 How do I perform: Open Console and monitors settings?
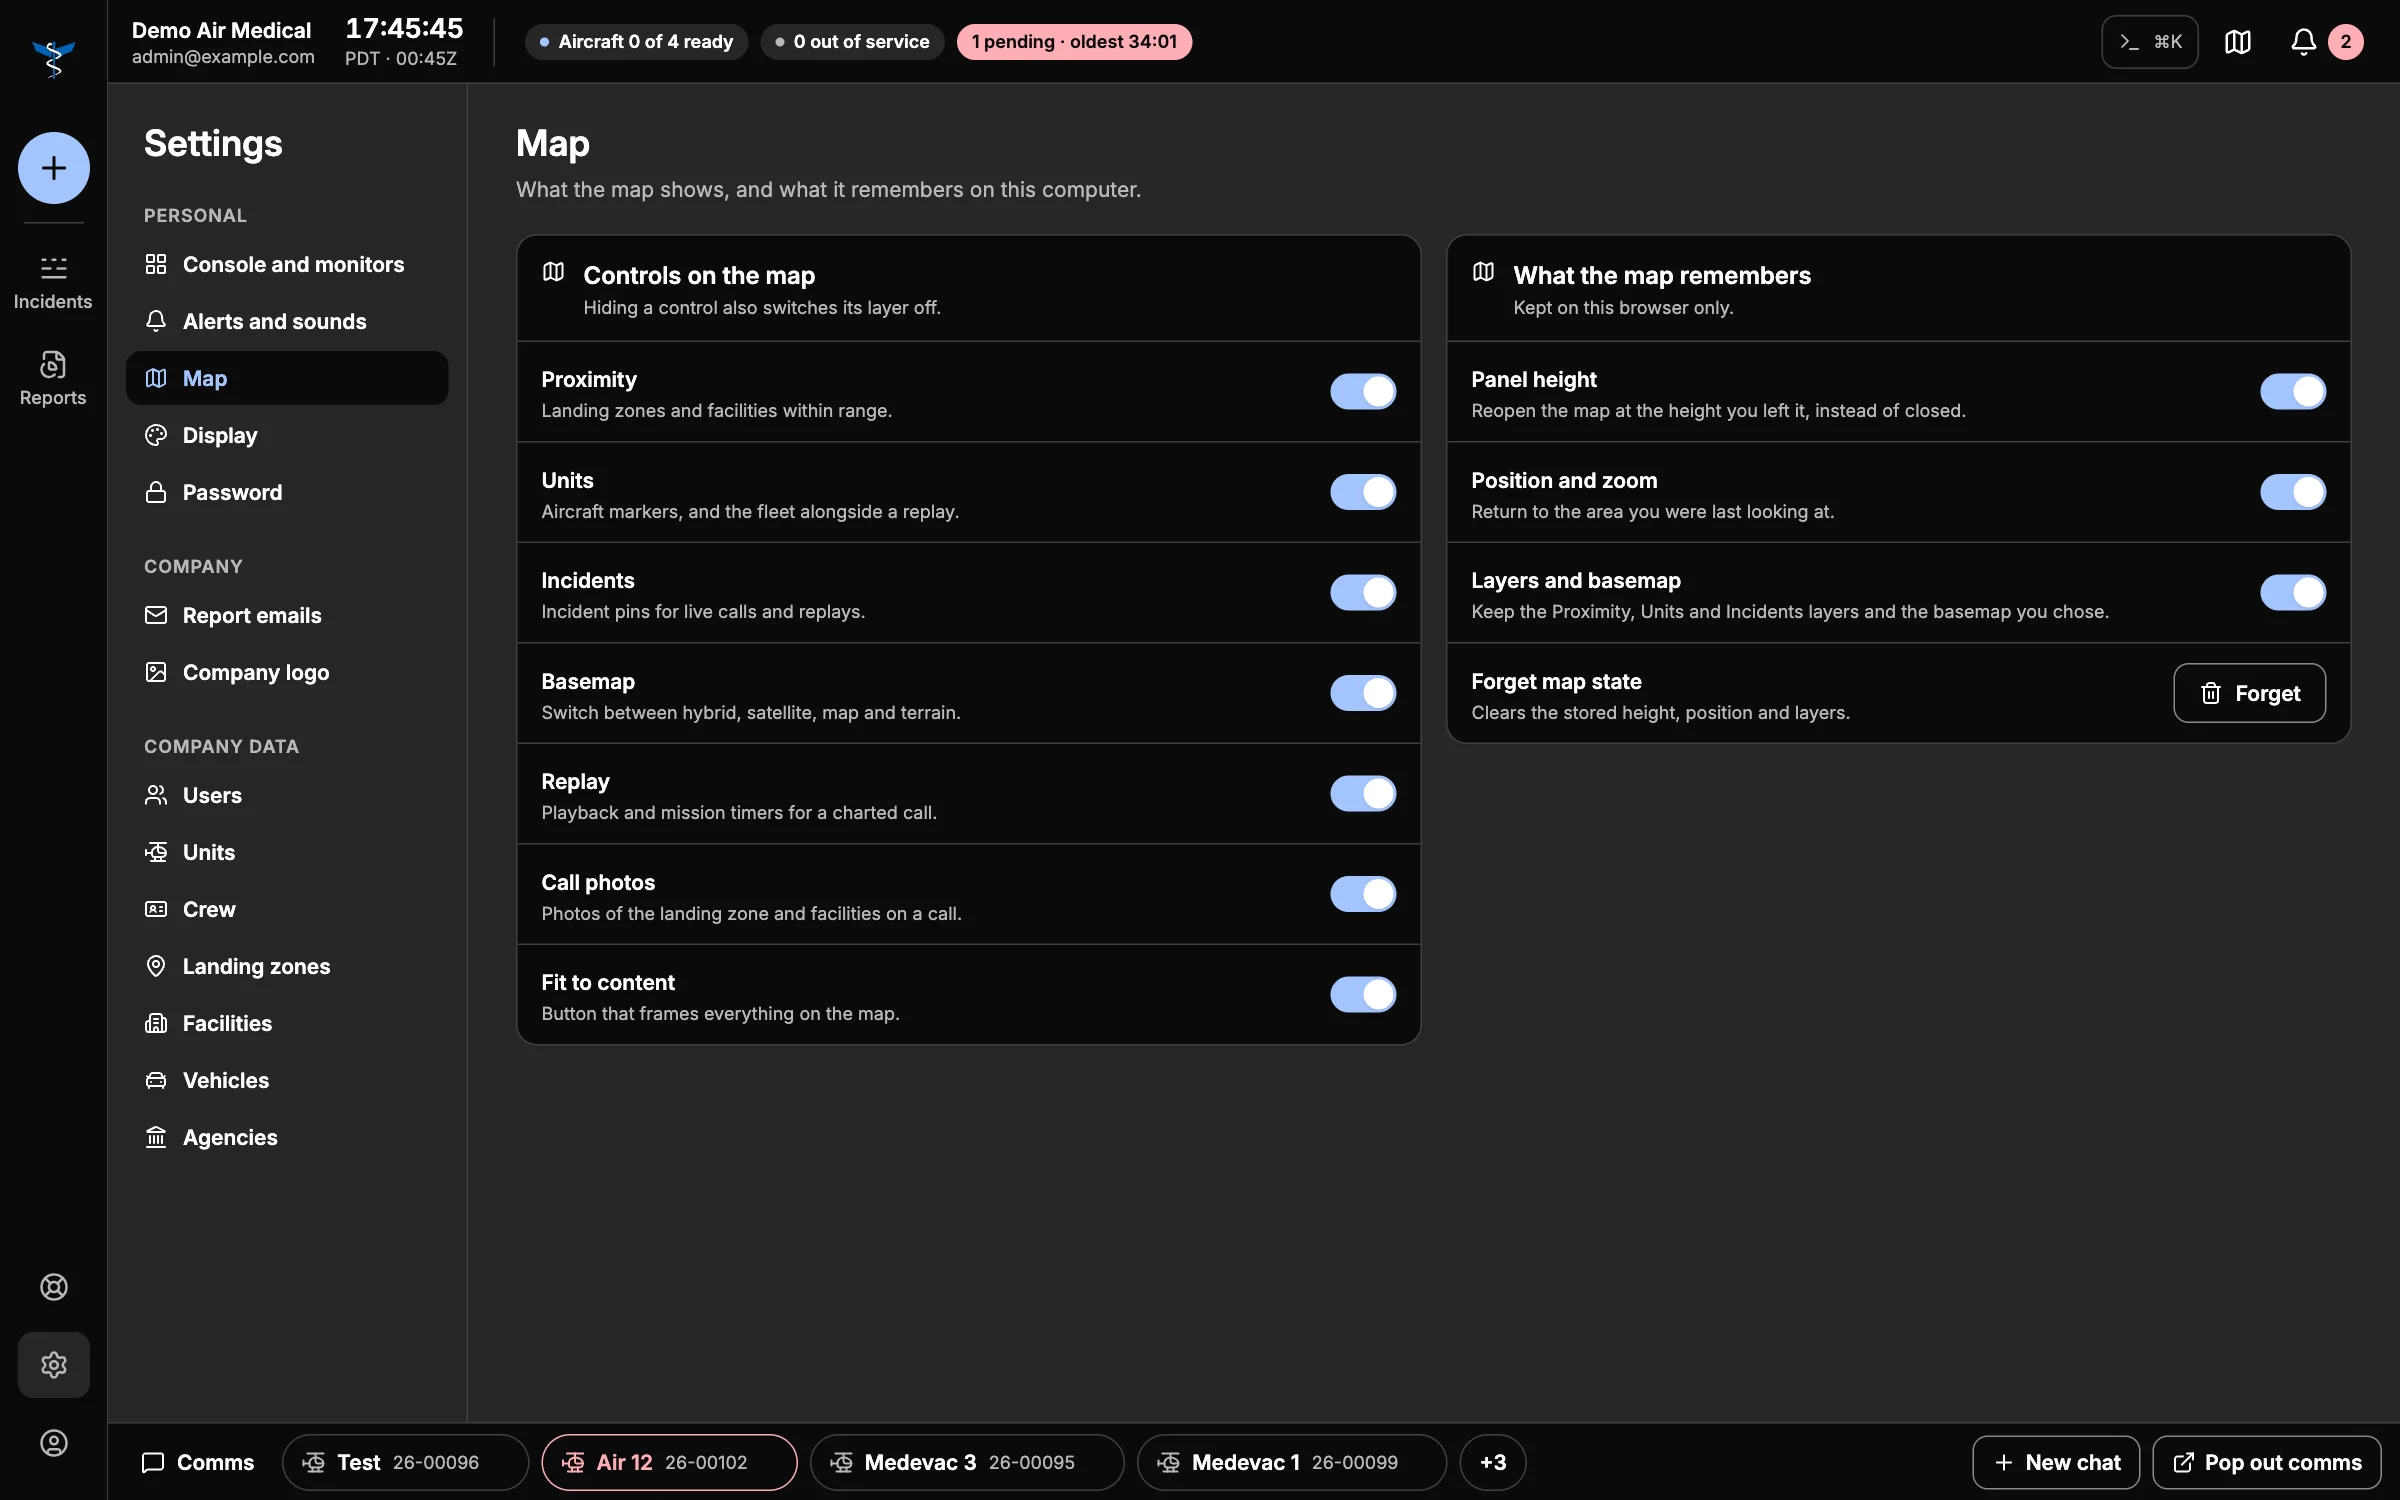(x=287, y=264)
